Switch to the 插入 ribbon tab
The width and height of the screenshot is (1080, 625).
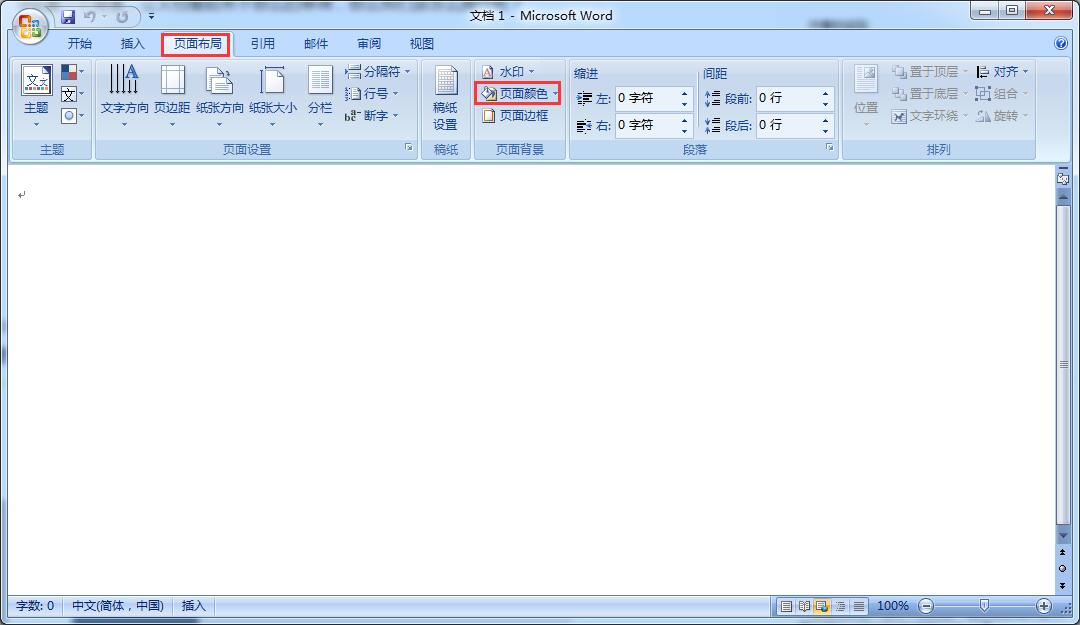132,44
